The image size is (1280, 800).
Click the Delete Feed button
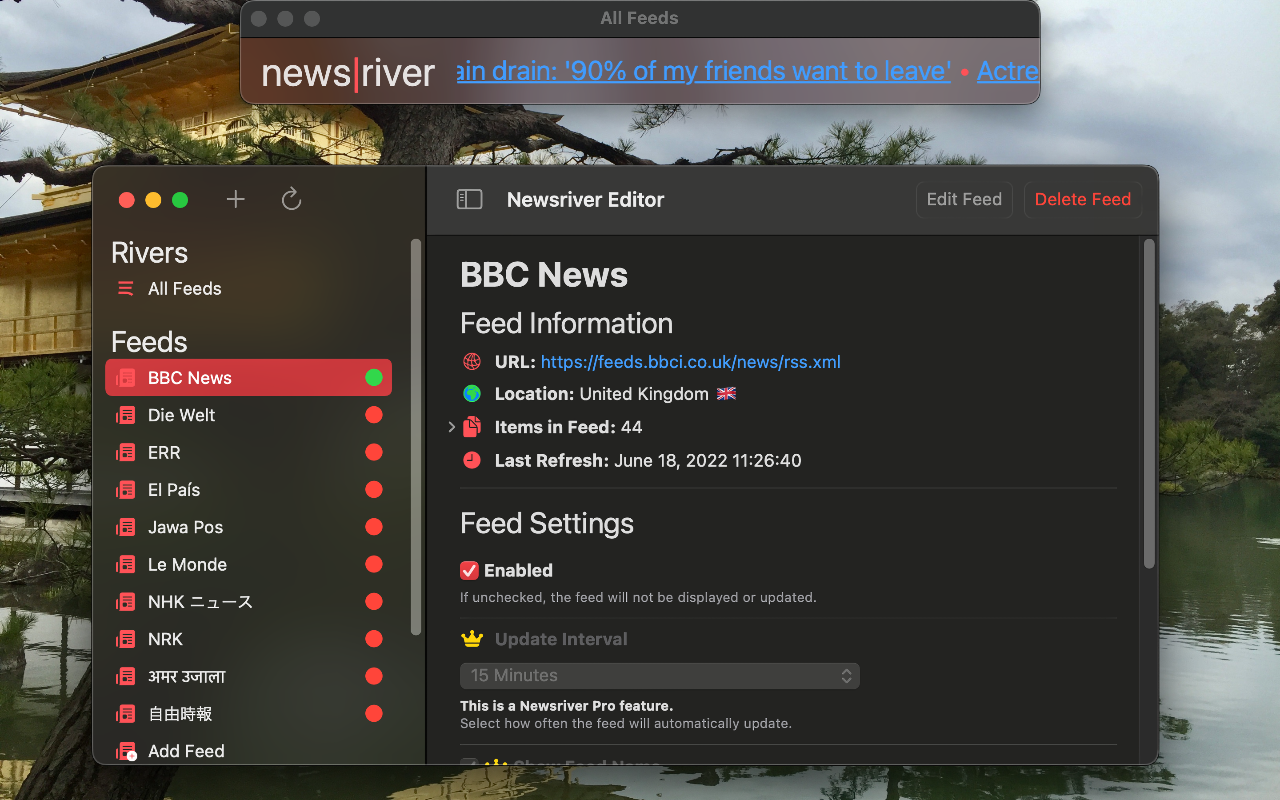[1083, 199]
